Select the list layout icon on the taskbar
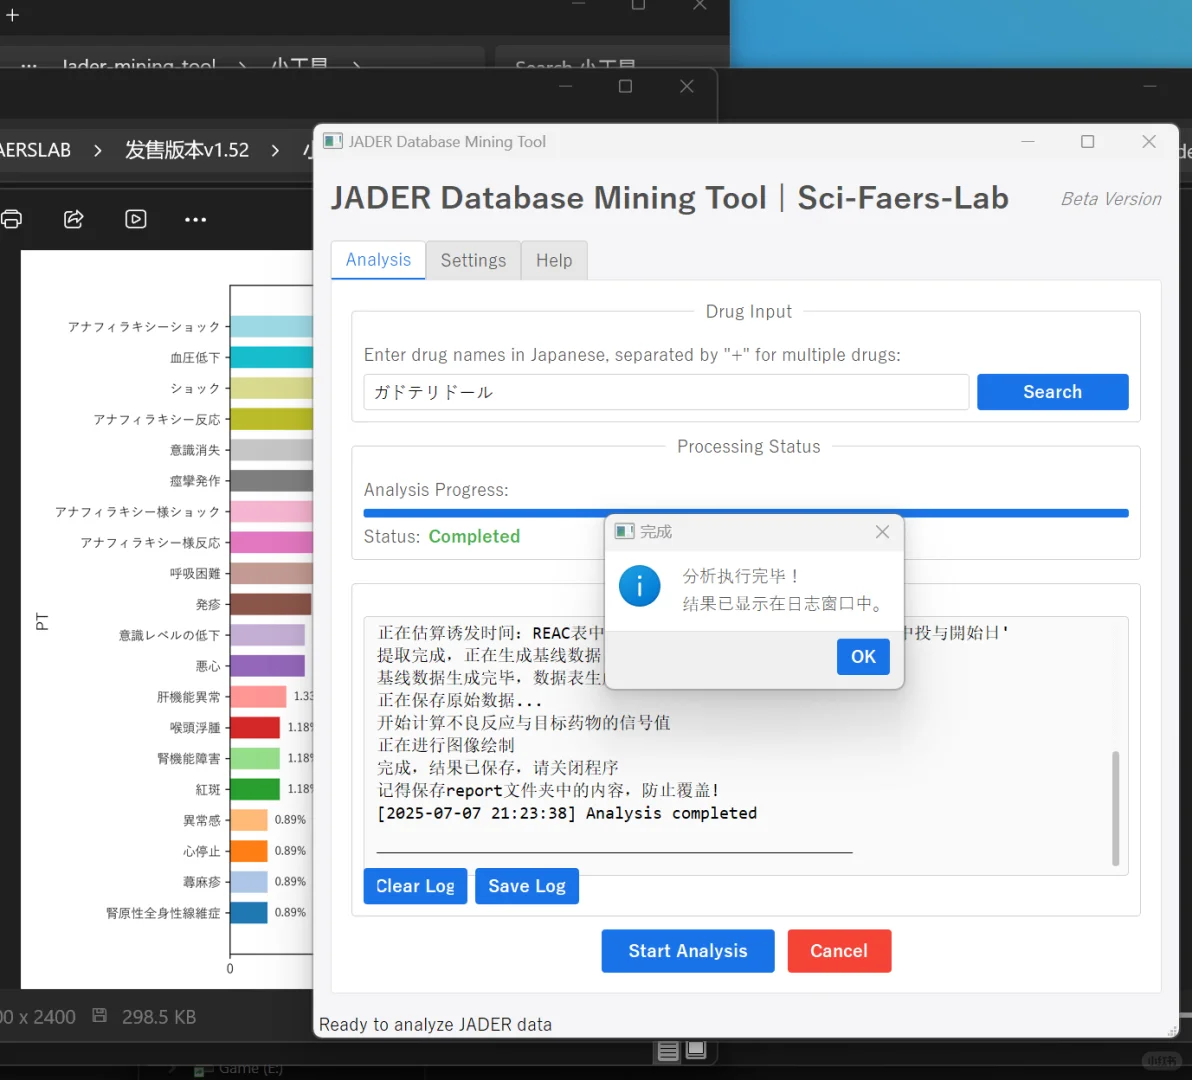This screenshot has width=1192, height=1080. pyautogui.click(x=667, y=1051)
